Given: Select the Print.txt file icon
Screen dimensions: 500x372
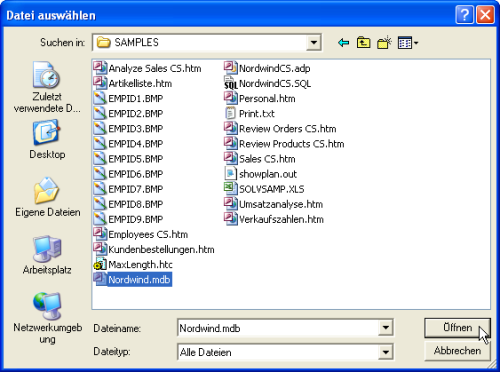Looking at the screenshot, I should [231, 113].
